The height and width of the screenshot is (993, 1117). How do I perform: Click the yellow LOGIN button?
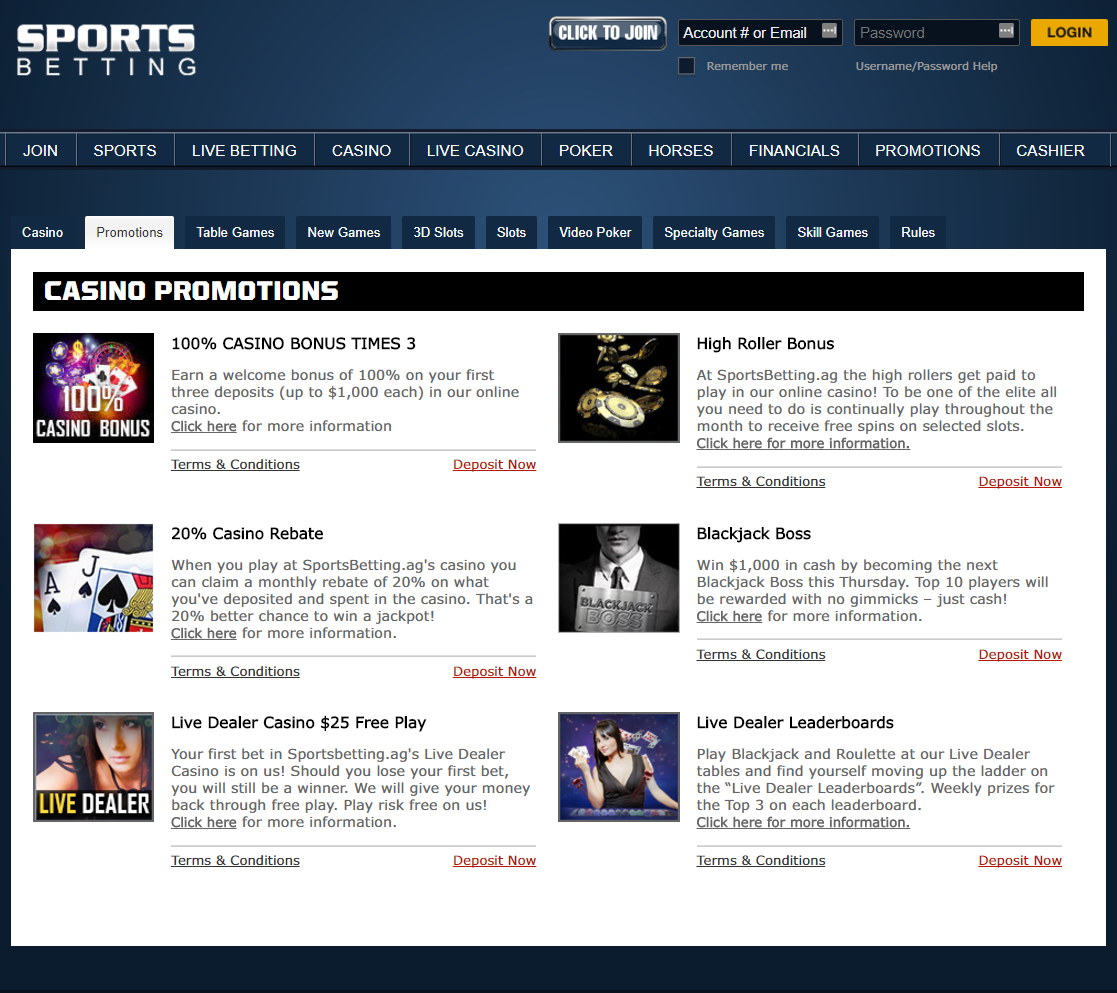point(1069,33)
